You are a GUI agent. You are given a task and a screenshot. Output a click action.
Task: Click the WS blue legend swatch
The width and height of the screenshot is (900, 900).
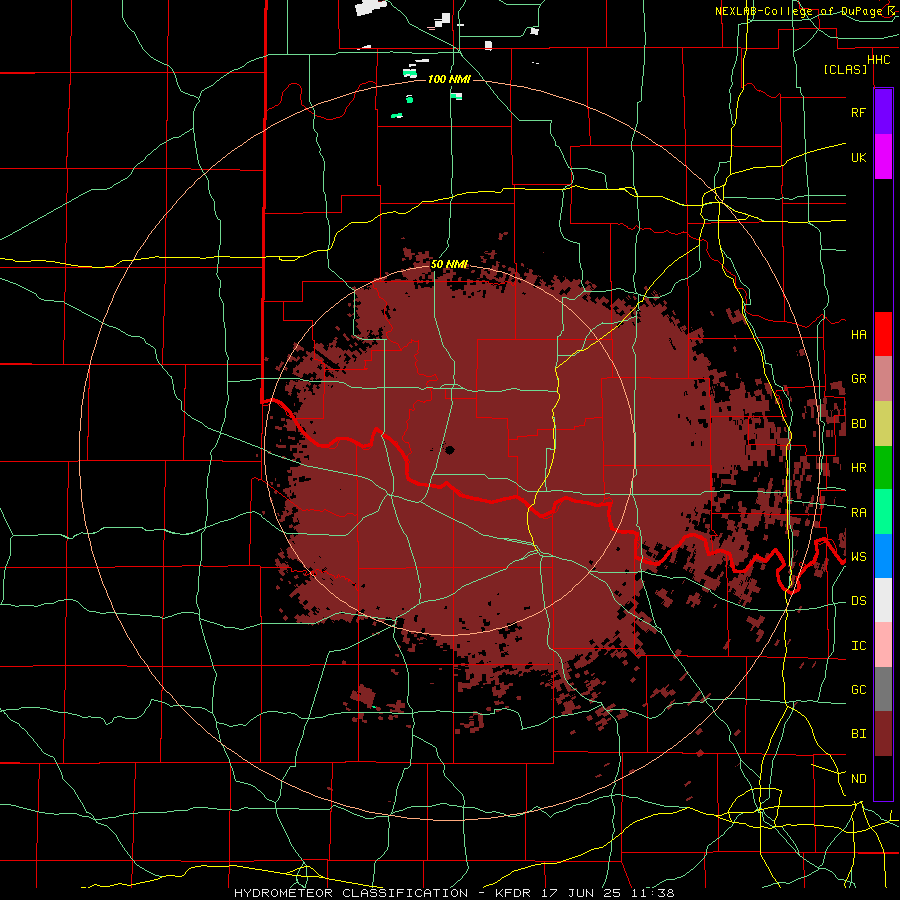pyautogui.click(x=883, y=556)
